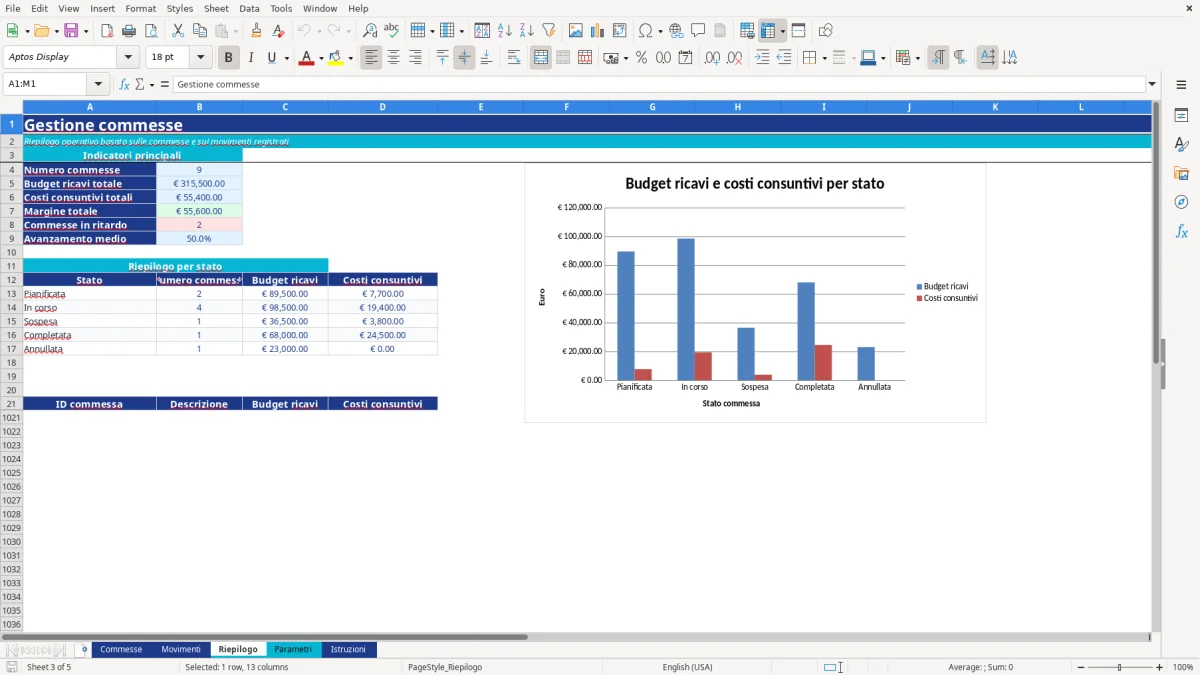Click Insert Chart icon
This screenshot has width=1200, height=675.
point(598,31)
